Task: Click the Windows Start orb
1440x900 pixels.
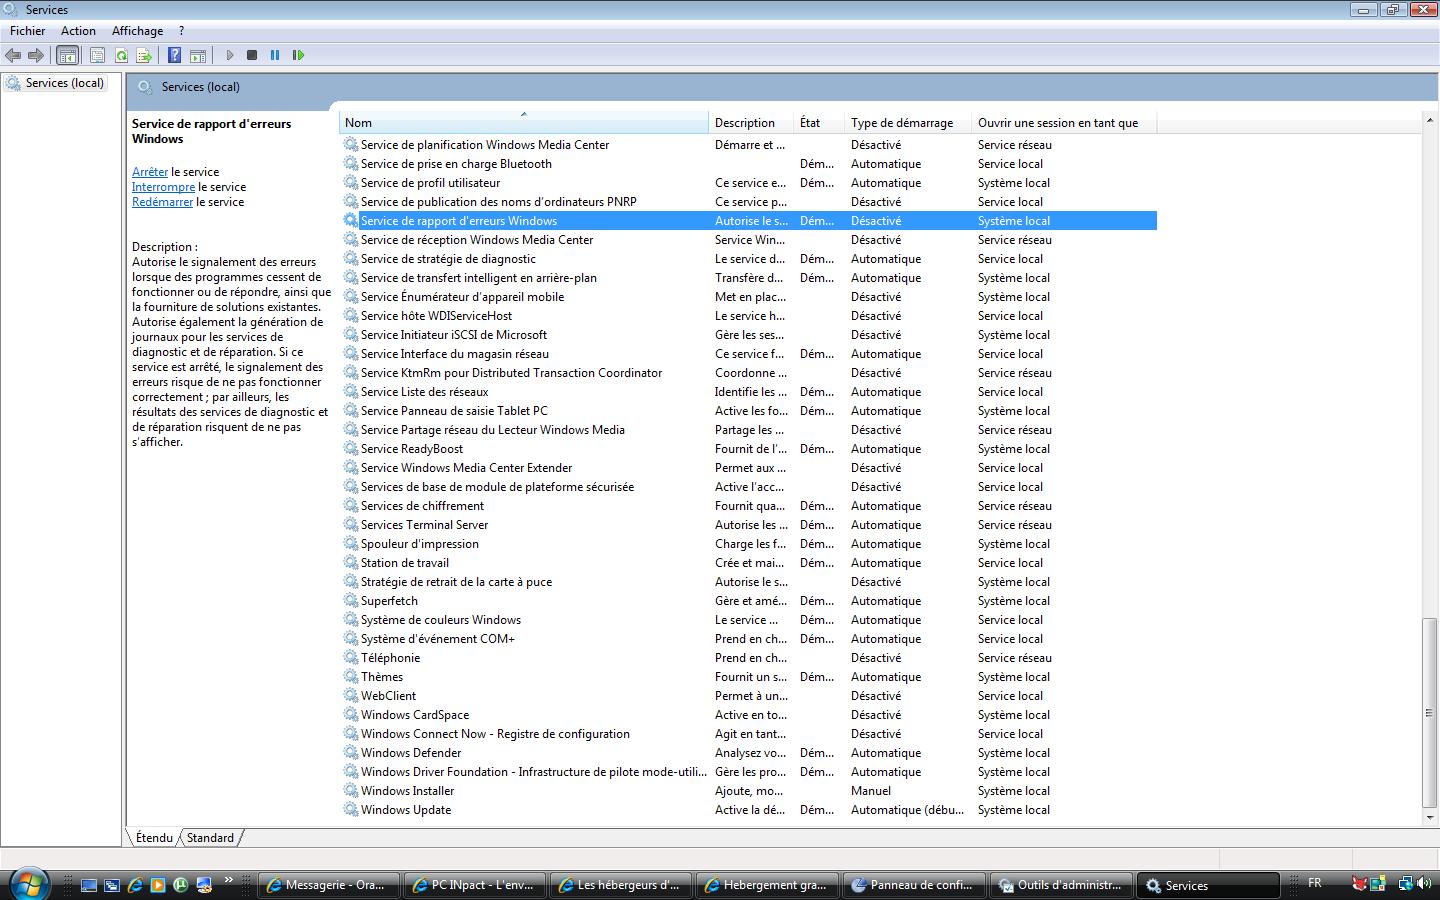Action: pyautogui.click(x=27, y=884)
